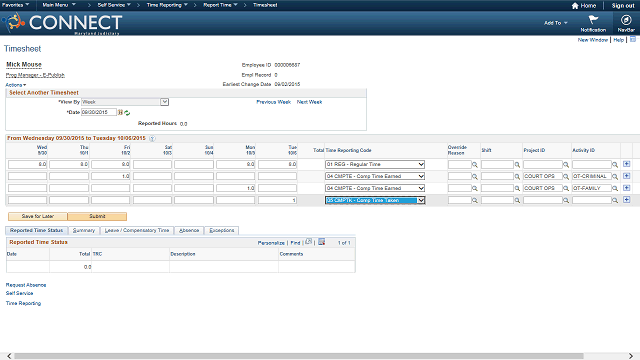
Task: Expand the Actions menu under employee name
Action: pyautogui.click(x=16, y=85)
